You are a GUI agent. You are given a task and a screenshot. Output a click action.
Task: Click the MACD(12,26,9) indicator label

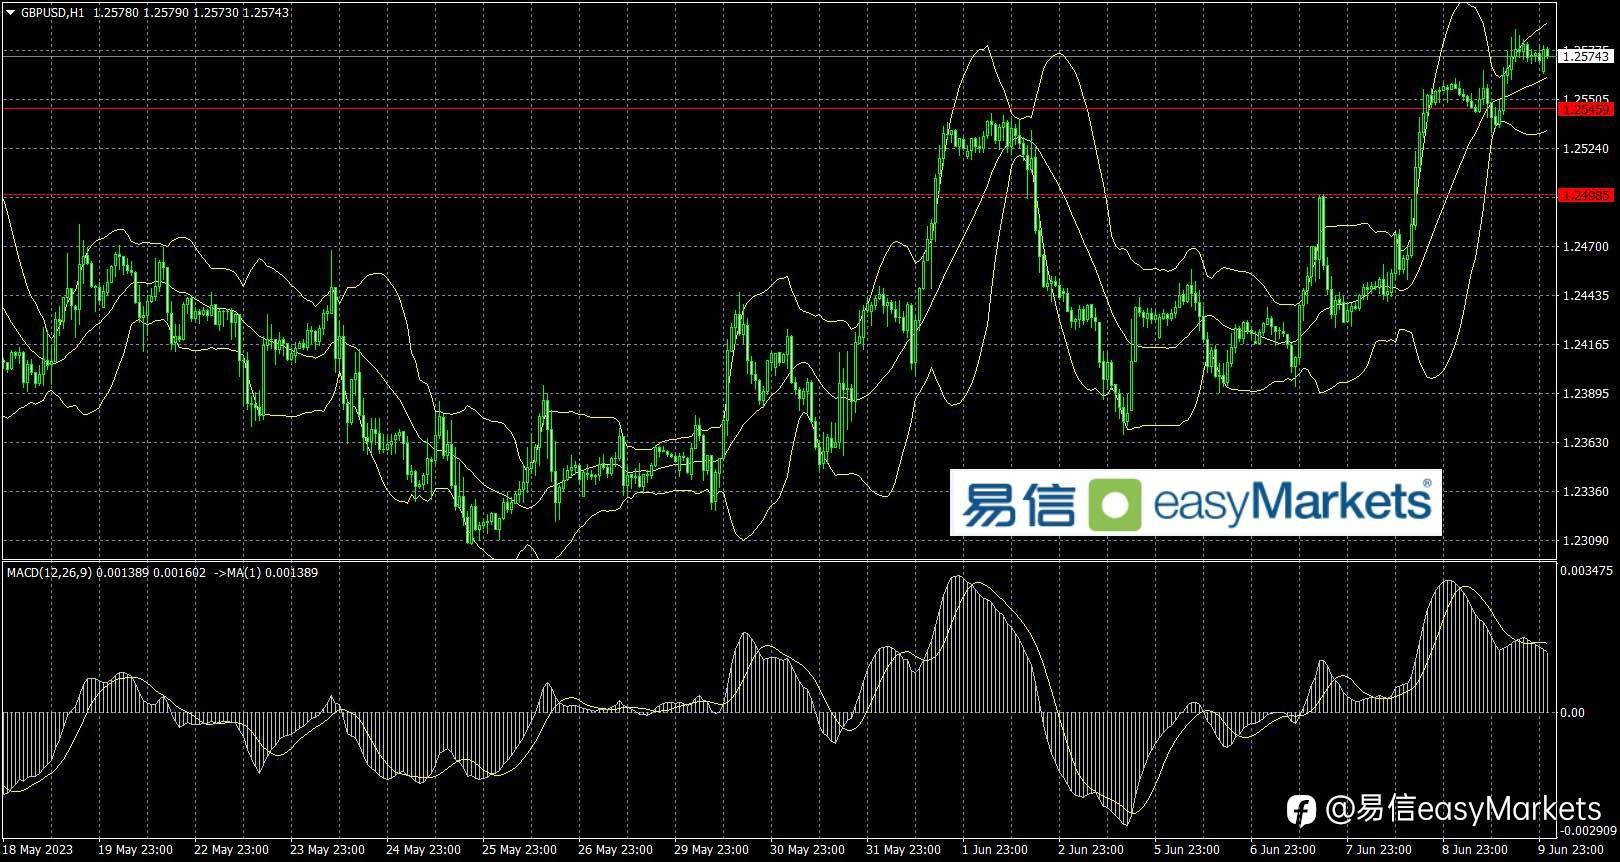coord(49,573)
